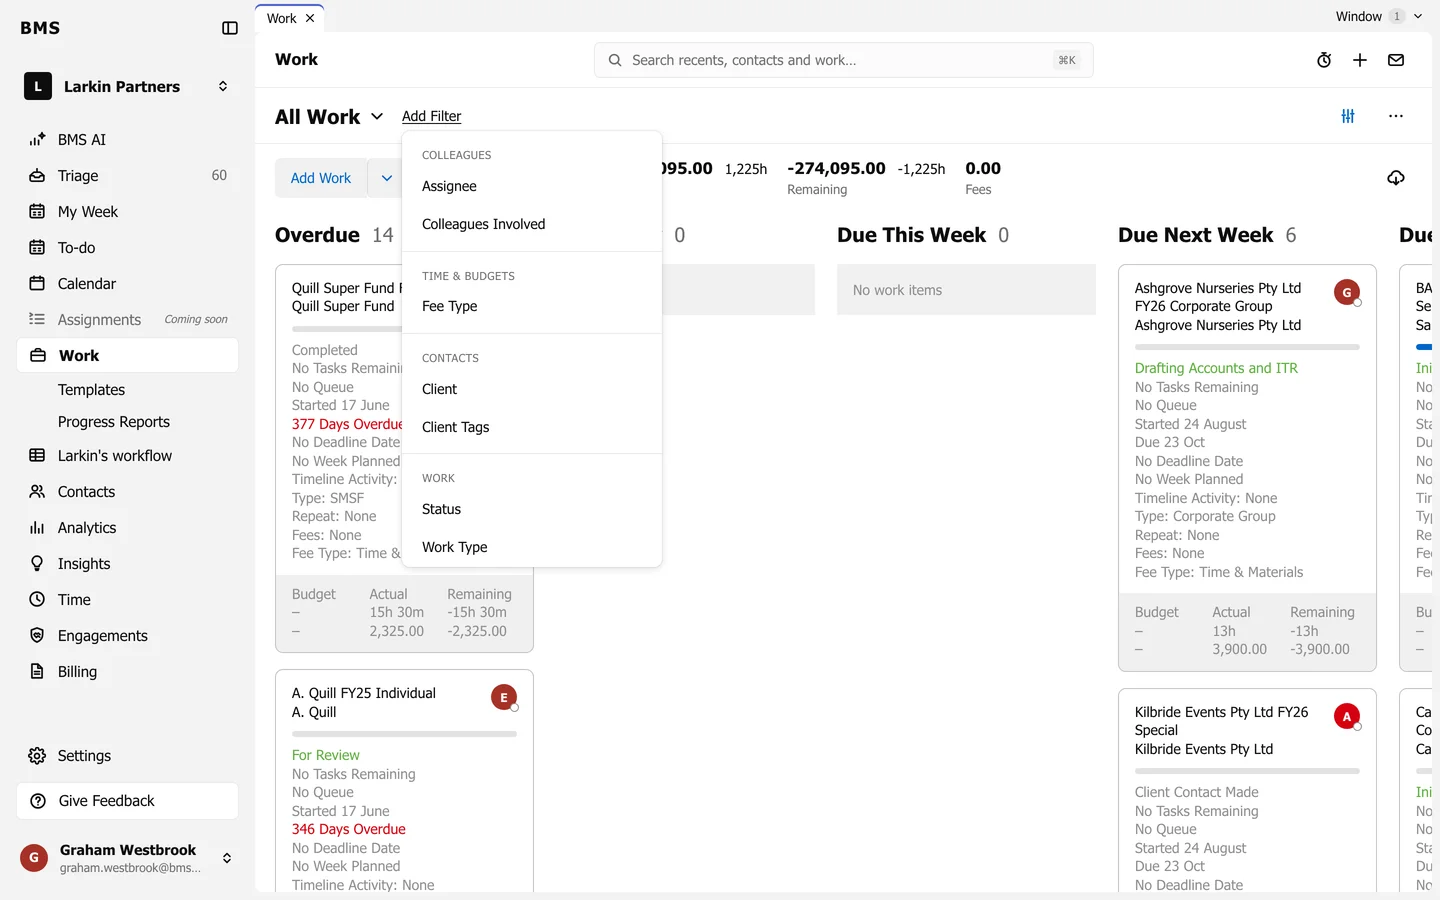1440x900 pixels.
Task: Choose the Status filter option
Action: 532,509
